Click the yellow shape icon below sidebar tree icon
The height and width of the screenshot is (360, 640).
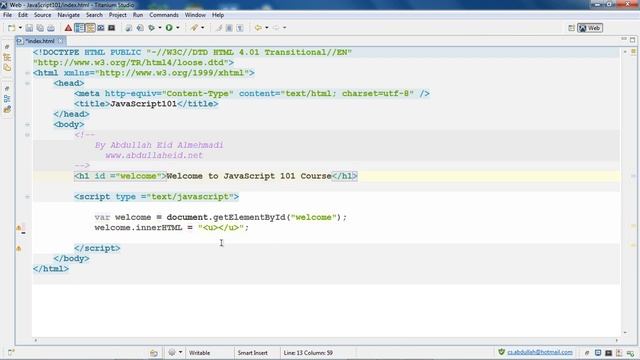click(x=7, y=67)
